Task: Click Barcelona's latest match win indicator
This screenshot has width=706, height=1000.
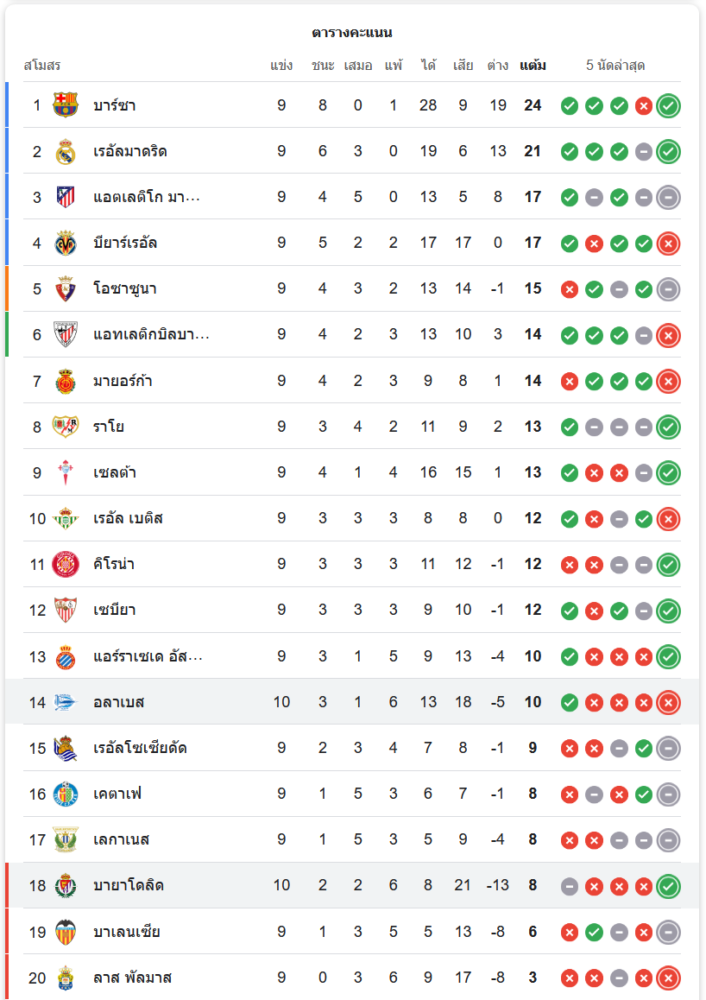Action: coord(669,105)
